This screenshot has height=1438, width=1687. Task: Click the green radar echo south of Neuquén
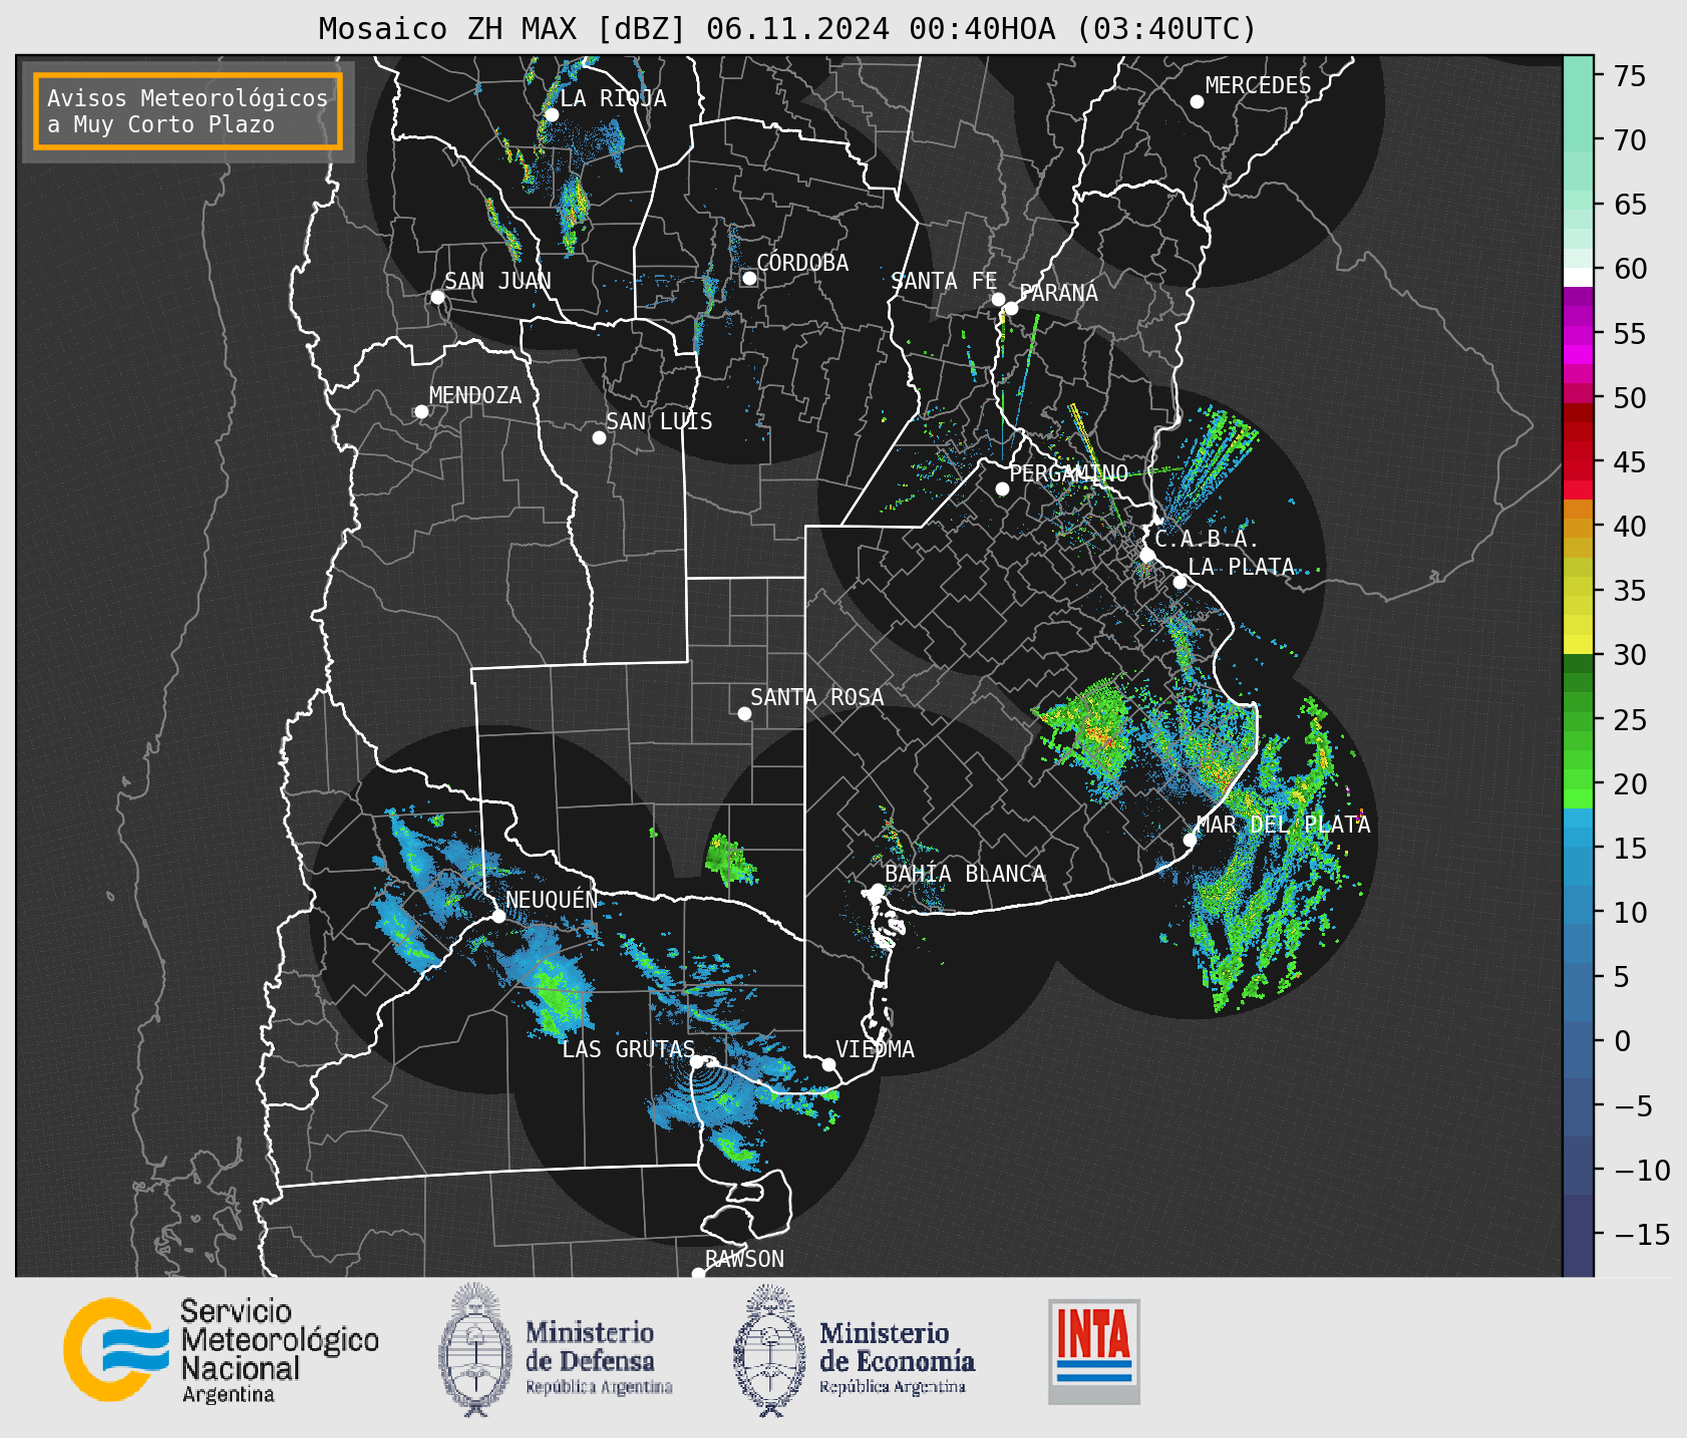coord(551,993)
